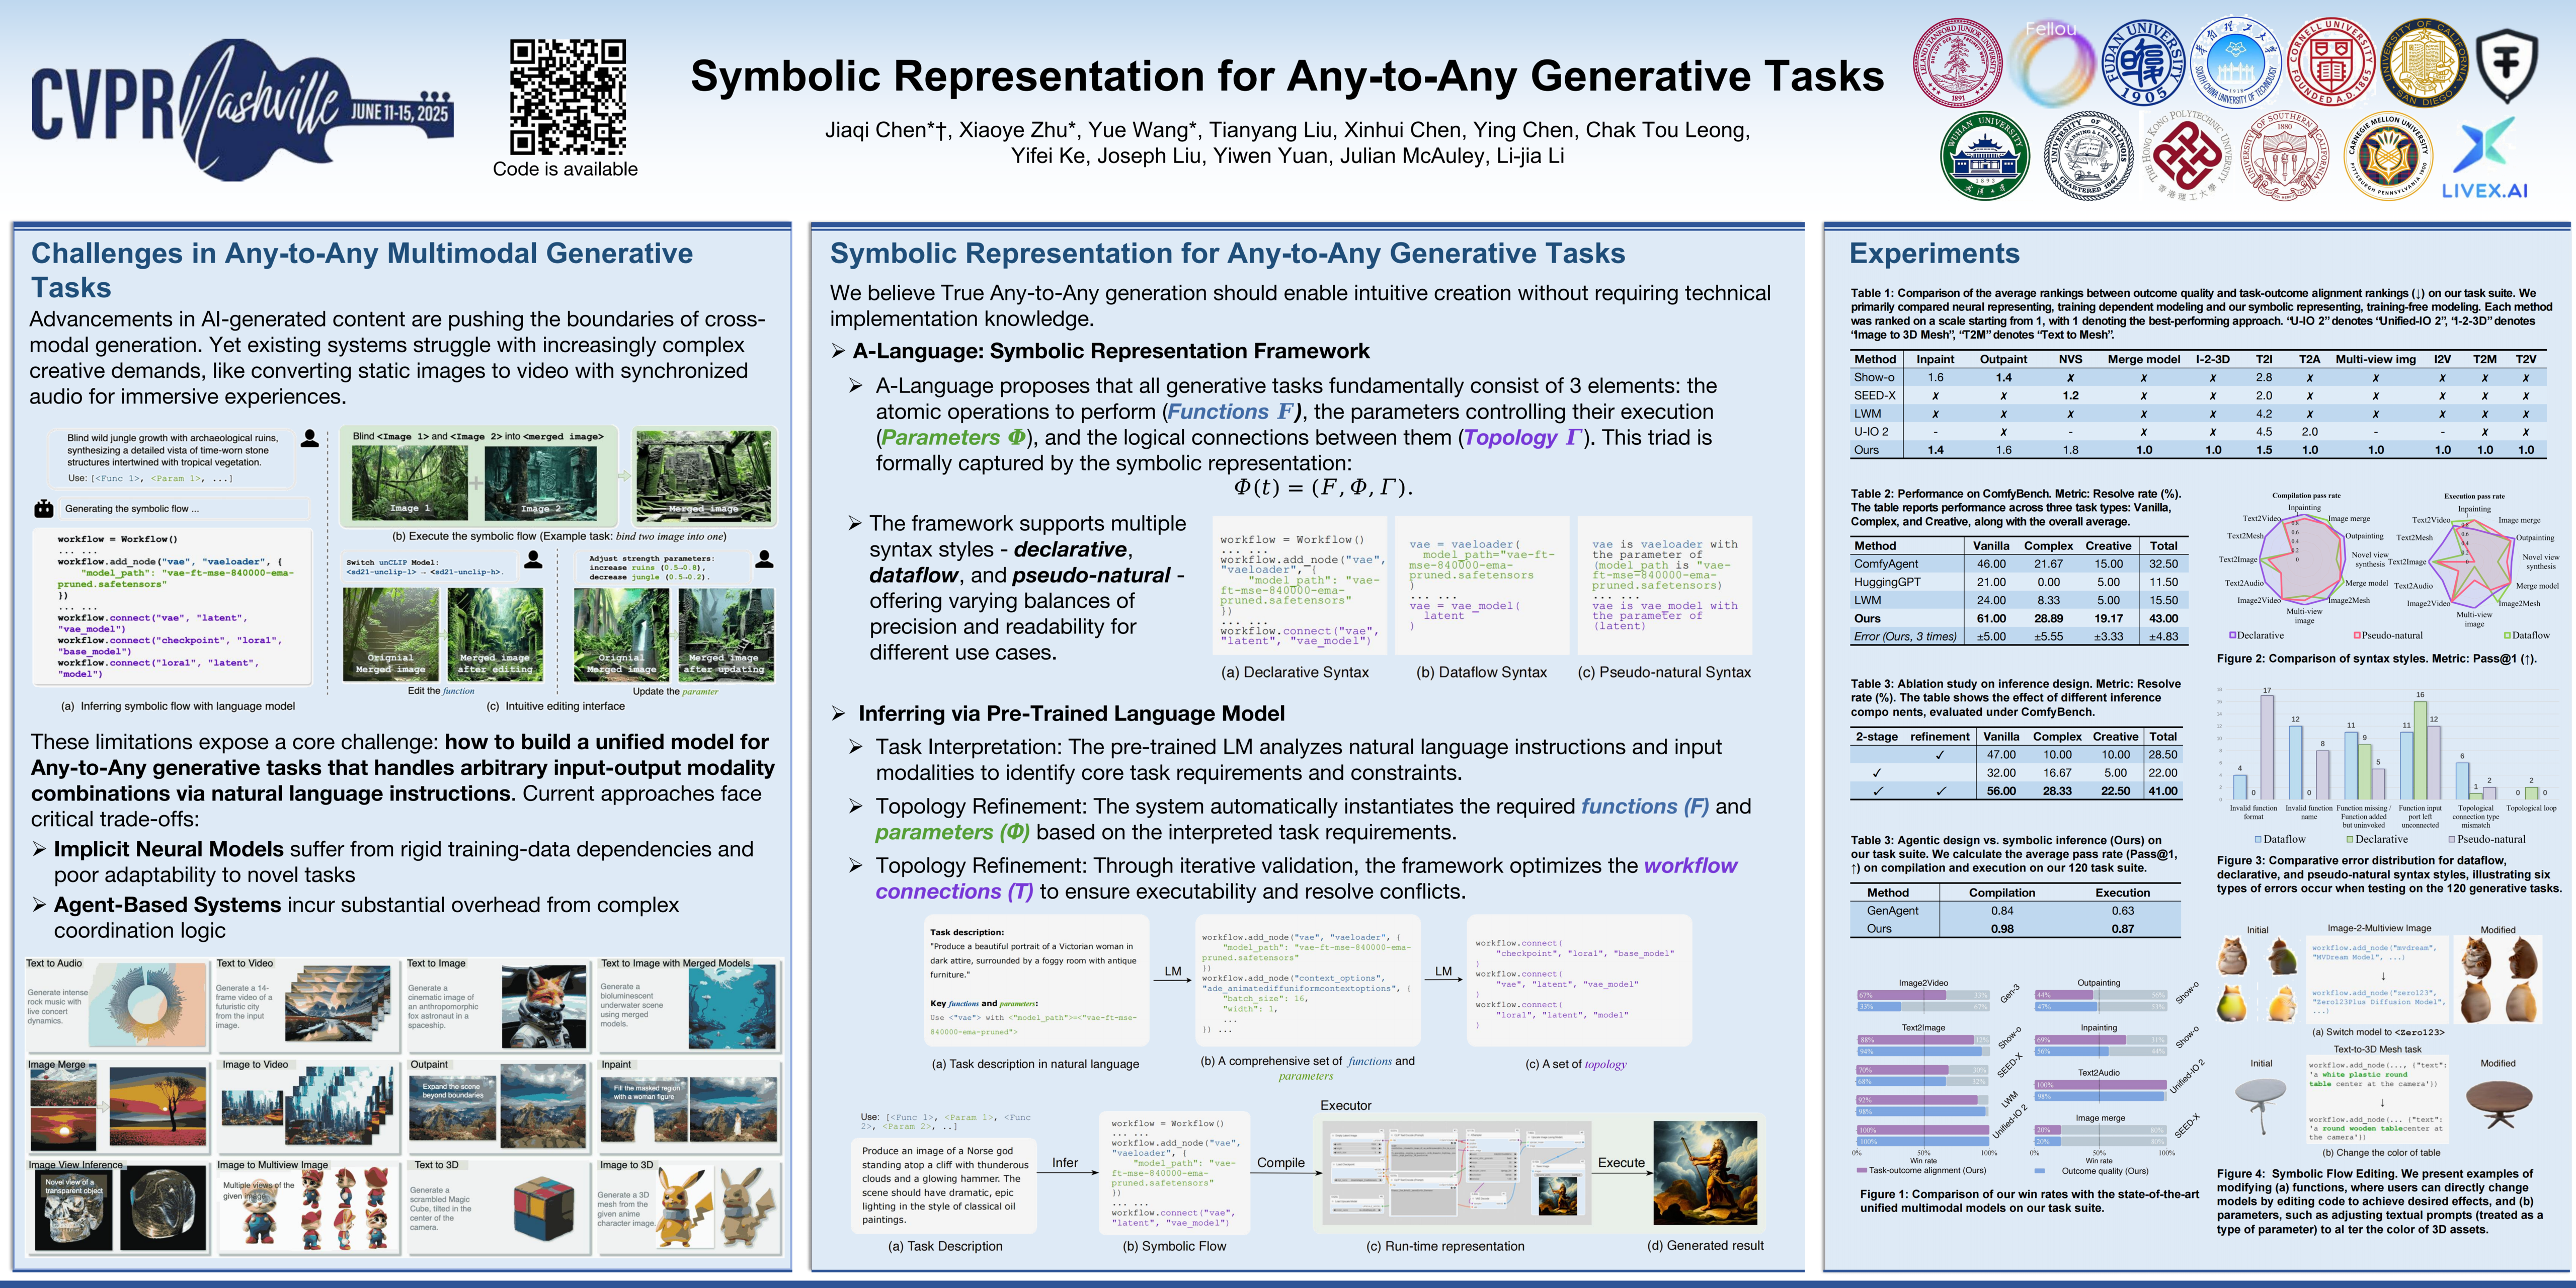This screenshot has height=1288, width=2576.
Task: Click the green Wuhan University seal
Action: [1984, 156]
